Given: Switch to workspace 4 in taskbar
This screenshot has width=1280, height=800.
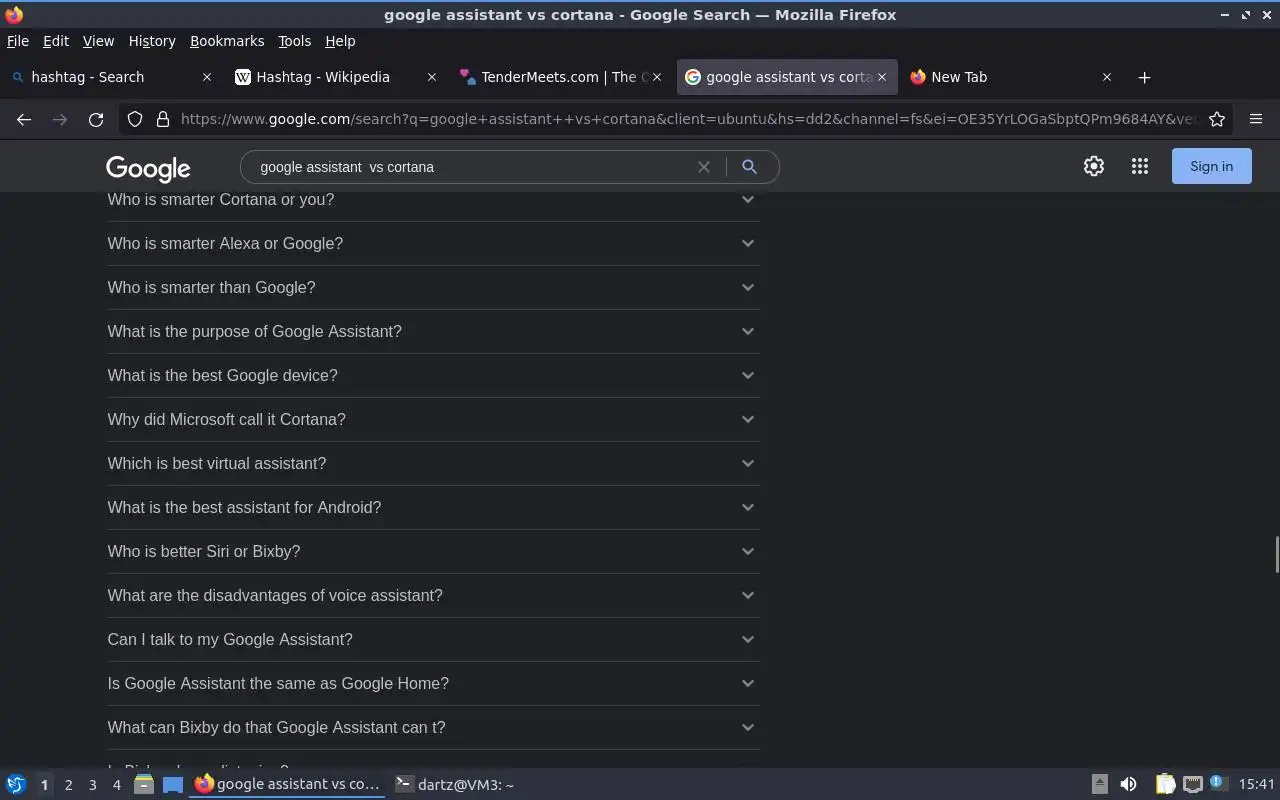Looking at the screenshot, I should click(116, 785).
